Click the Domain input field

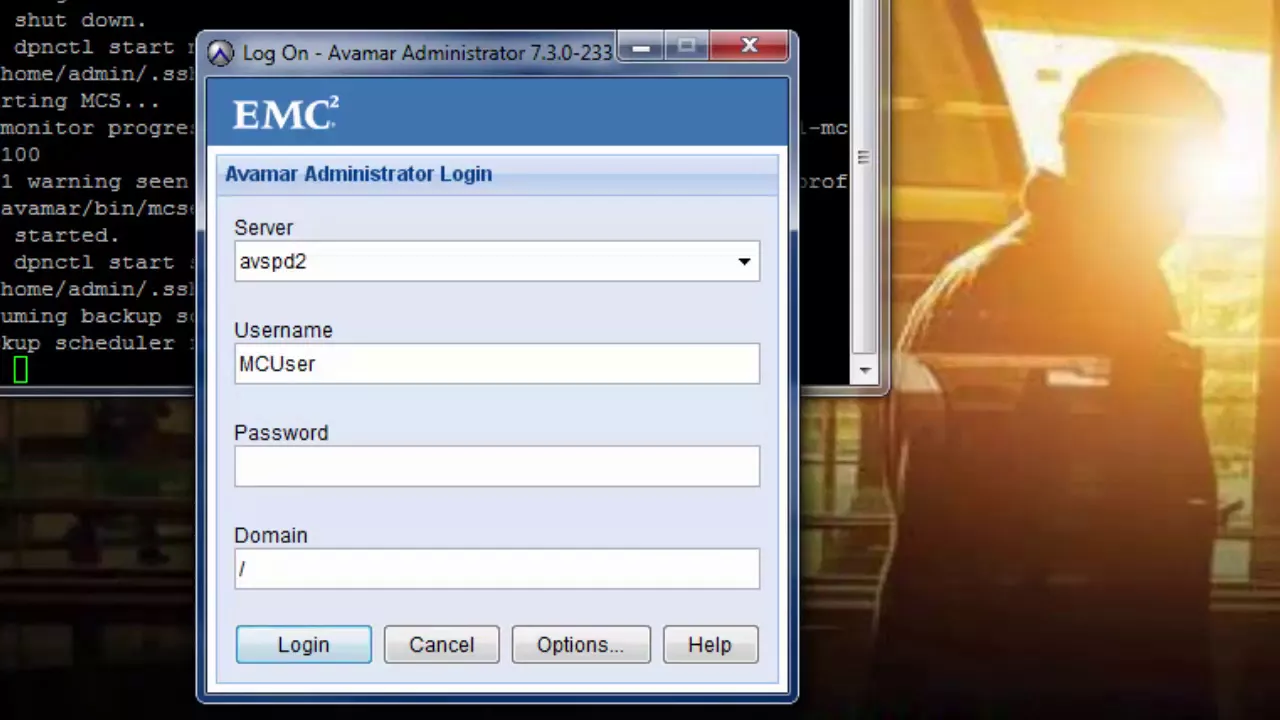pos(497,569)
